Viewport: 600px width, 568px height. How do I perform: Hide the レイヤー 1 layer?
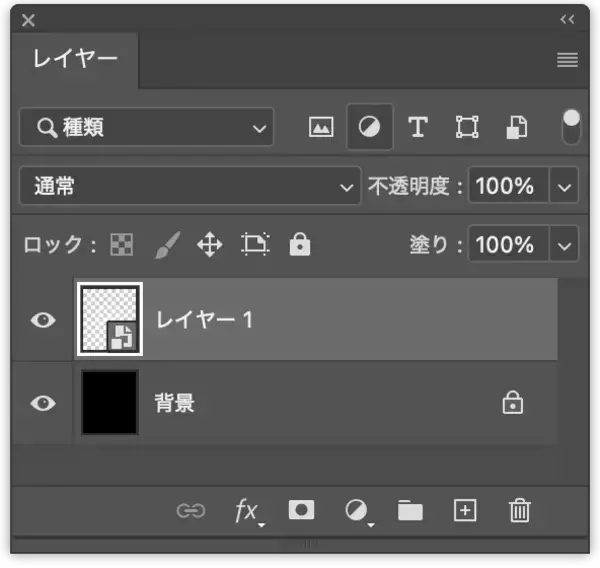43,320
